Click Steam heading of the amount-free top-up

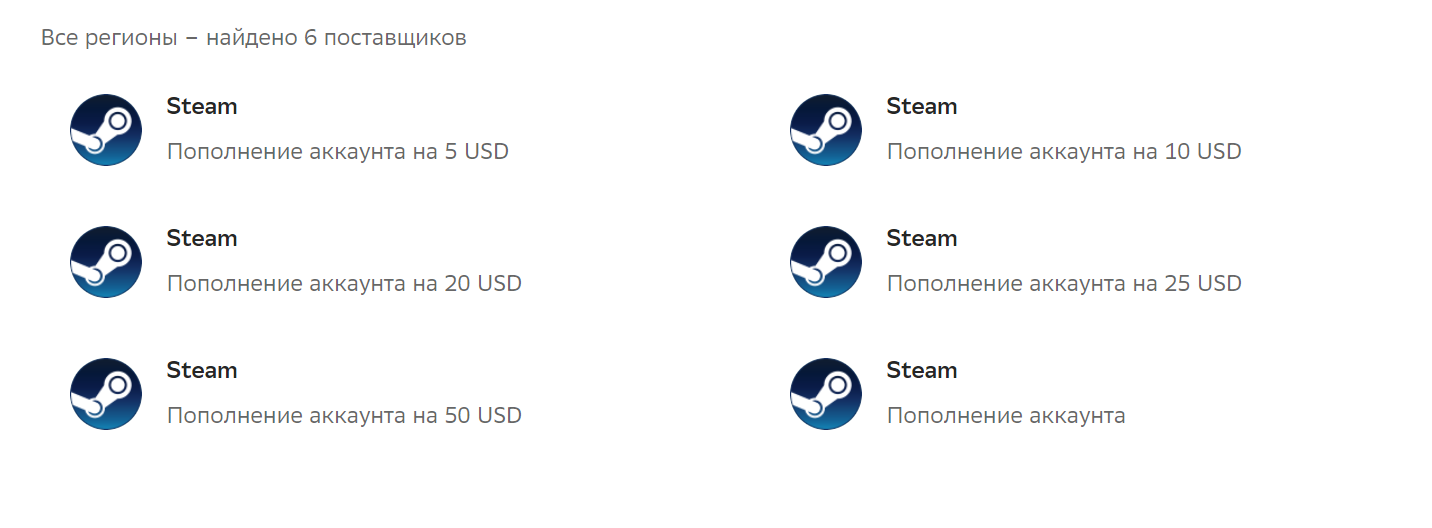[921, 370]
